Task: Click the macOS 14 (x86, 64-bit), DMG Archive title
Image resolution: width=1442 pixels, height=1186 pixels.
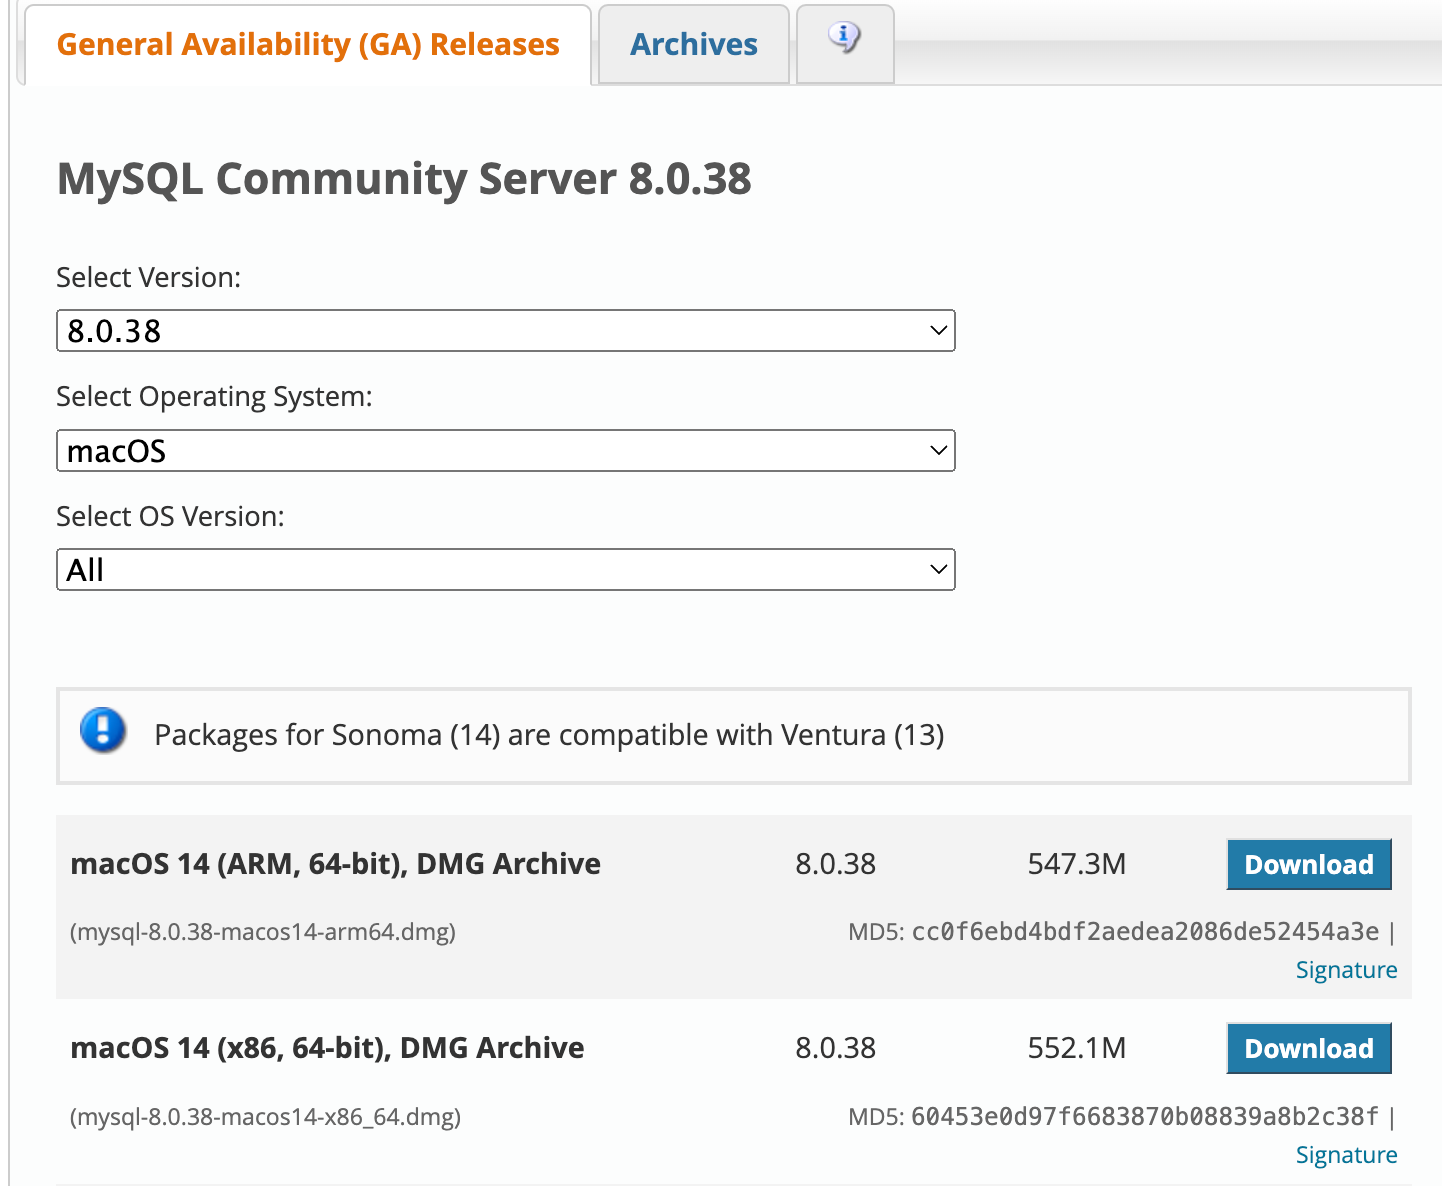Action: point(327,1048)
